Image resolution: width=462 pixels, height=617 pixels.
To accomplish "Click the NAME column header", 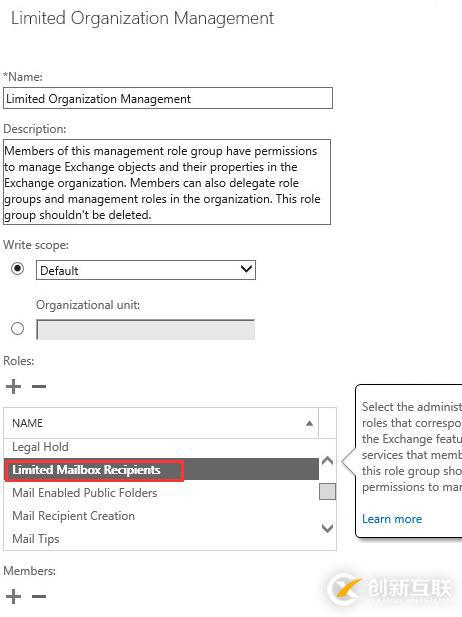I will point(161,423).
